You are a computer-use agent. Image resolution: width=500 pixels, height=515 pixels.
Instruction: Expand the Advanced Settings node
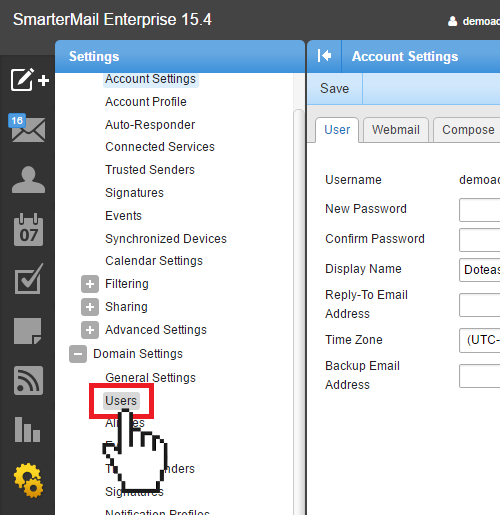pyautogui.click(x=90, y=330)
